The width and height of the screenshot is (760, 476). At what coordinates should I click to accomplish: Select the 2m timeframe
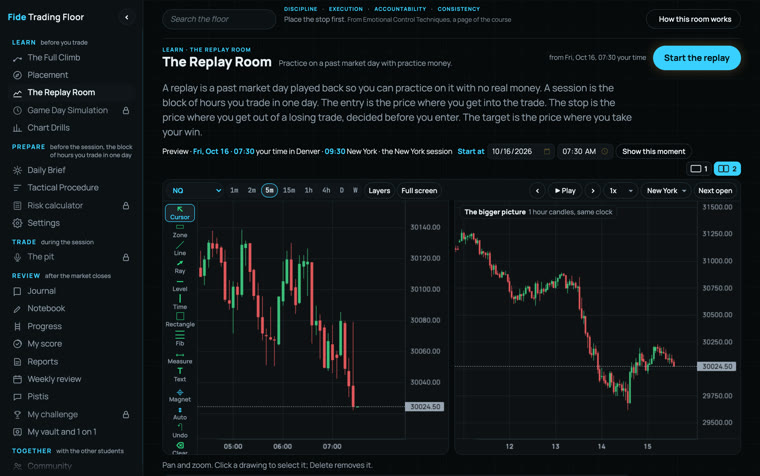click(x=252, y=190)
